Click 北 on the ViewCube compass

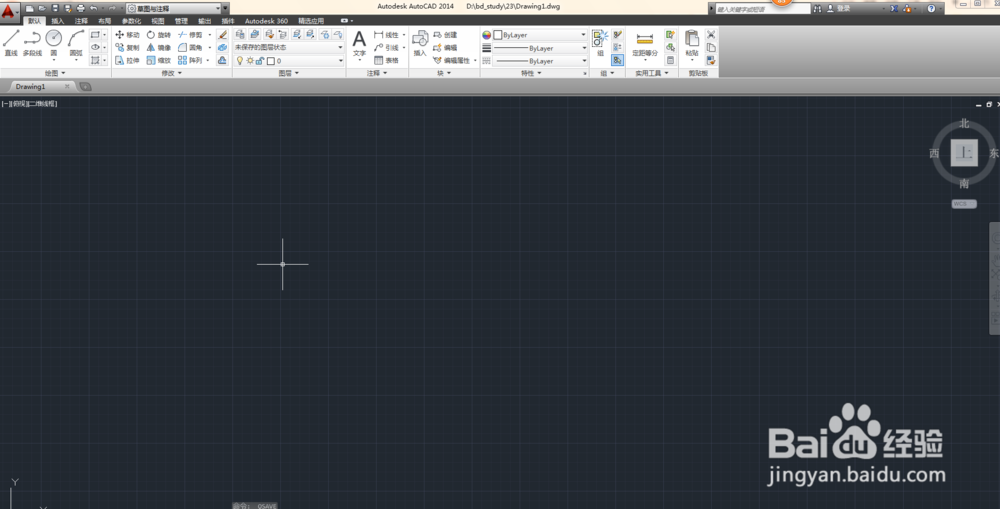click(964, 123)
